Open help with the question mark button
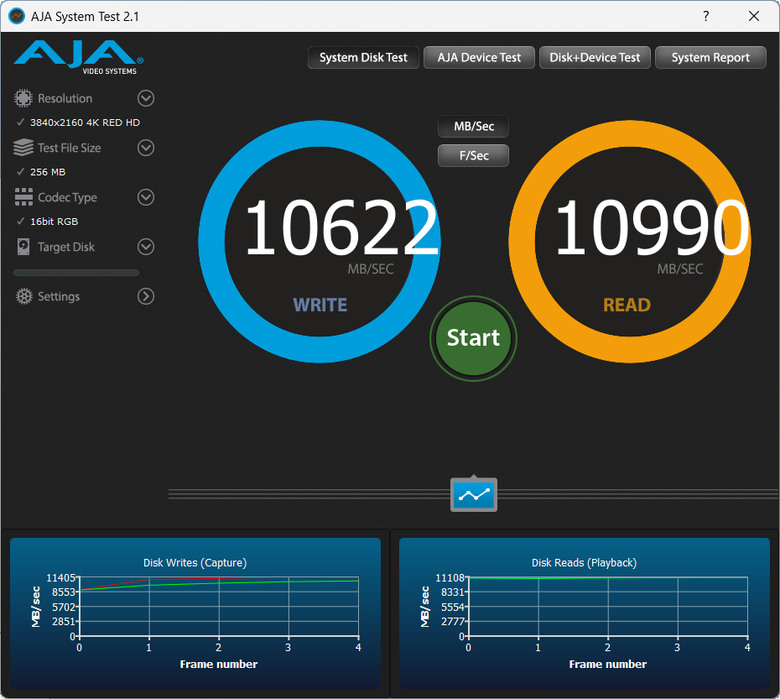780x699 pixels. 705,16
